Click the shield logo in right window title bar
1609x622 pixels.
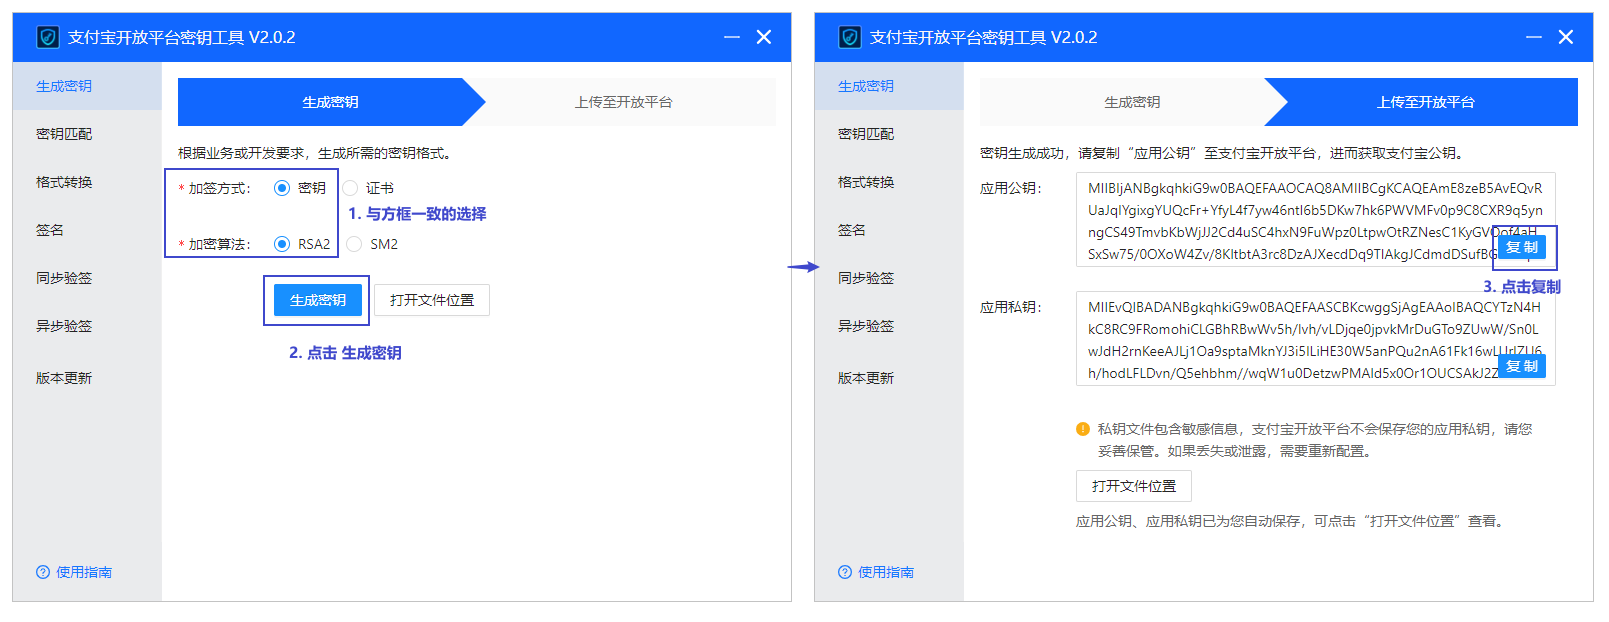point(850,37)
